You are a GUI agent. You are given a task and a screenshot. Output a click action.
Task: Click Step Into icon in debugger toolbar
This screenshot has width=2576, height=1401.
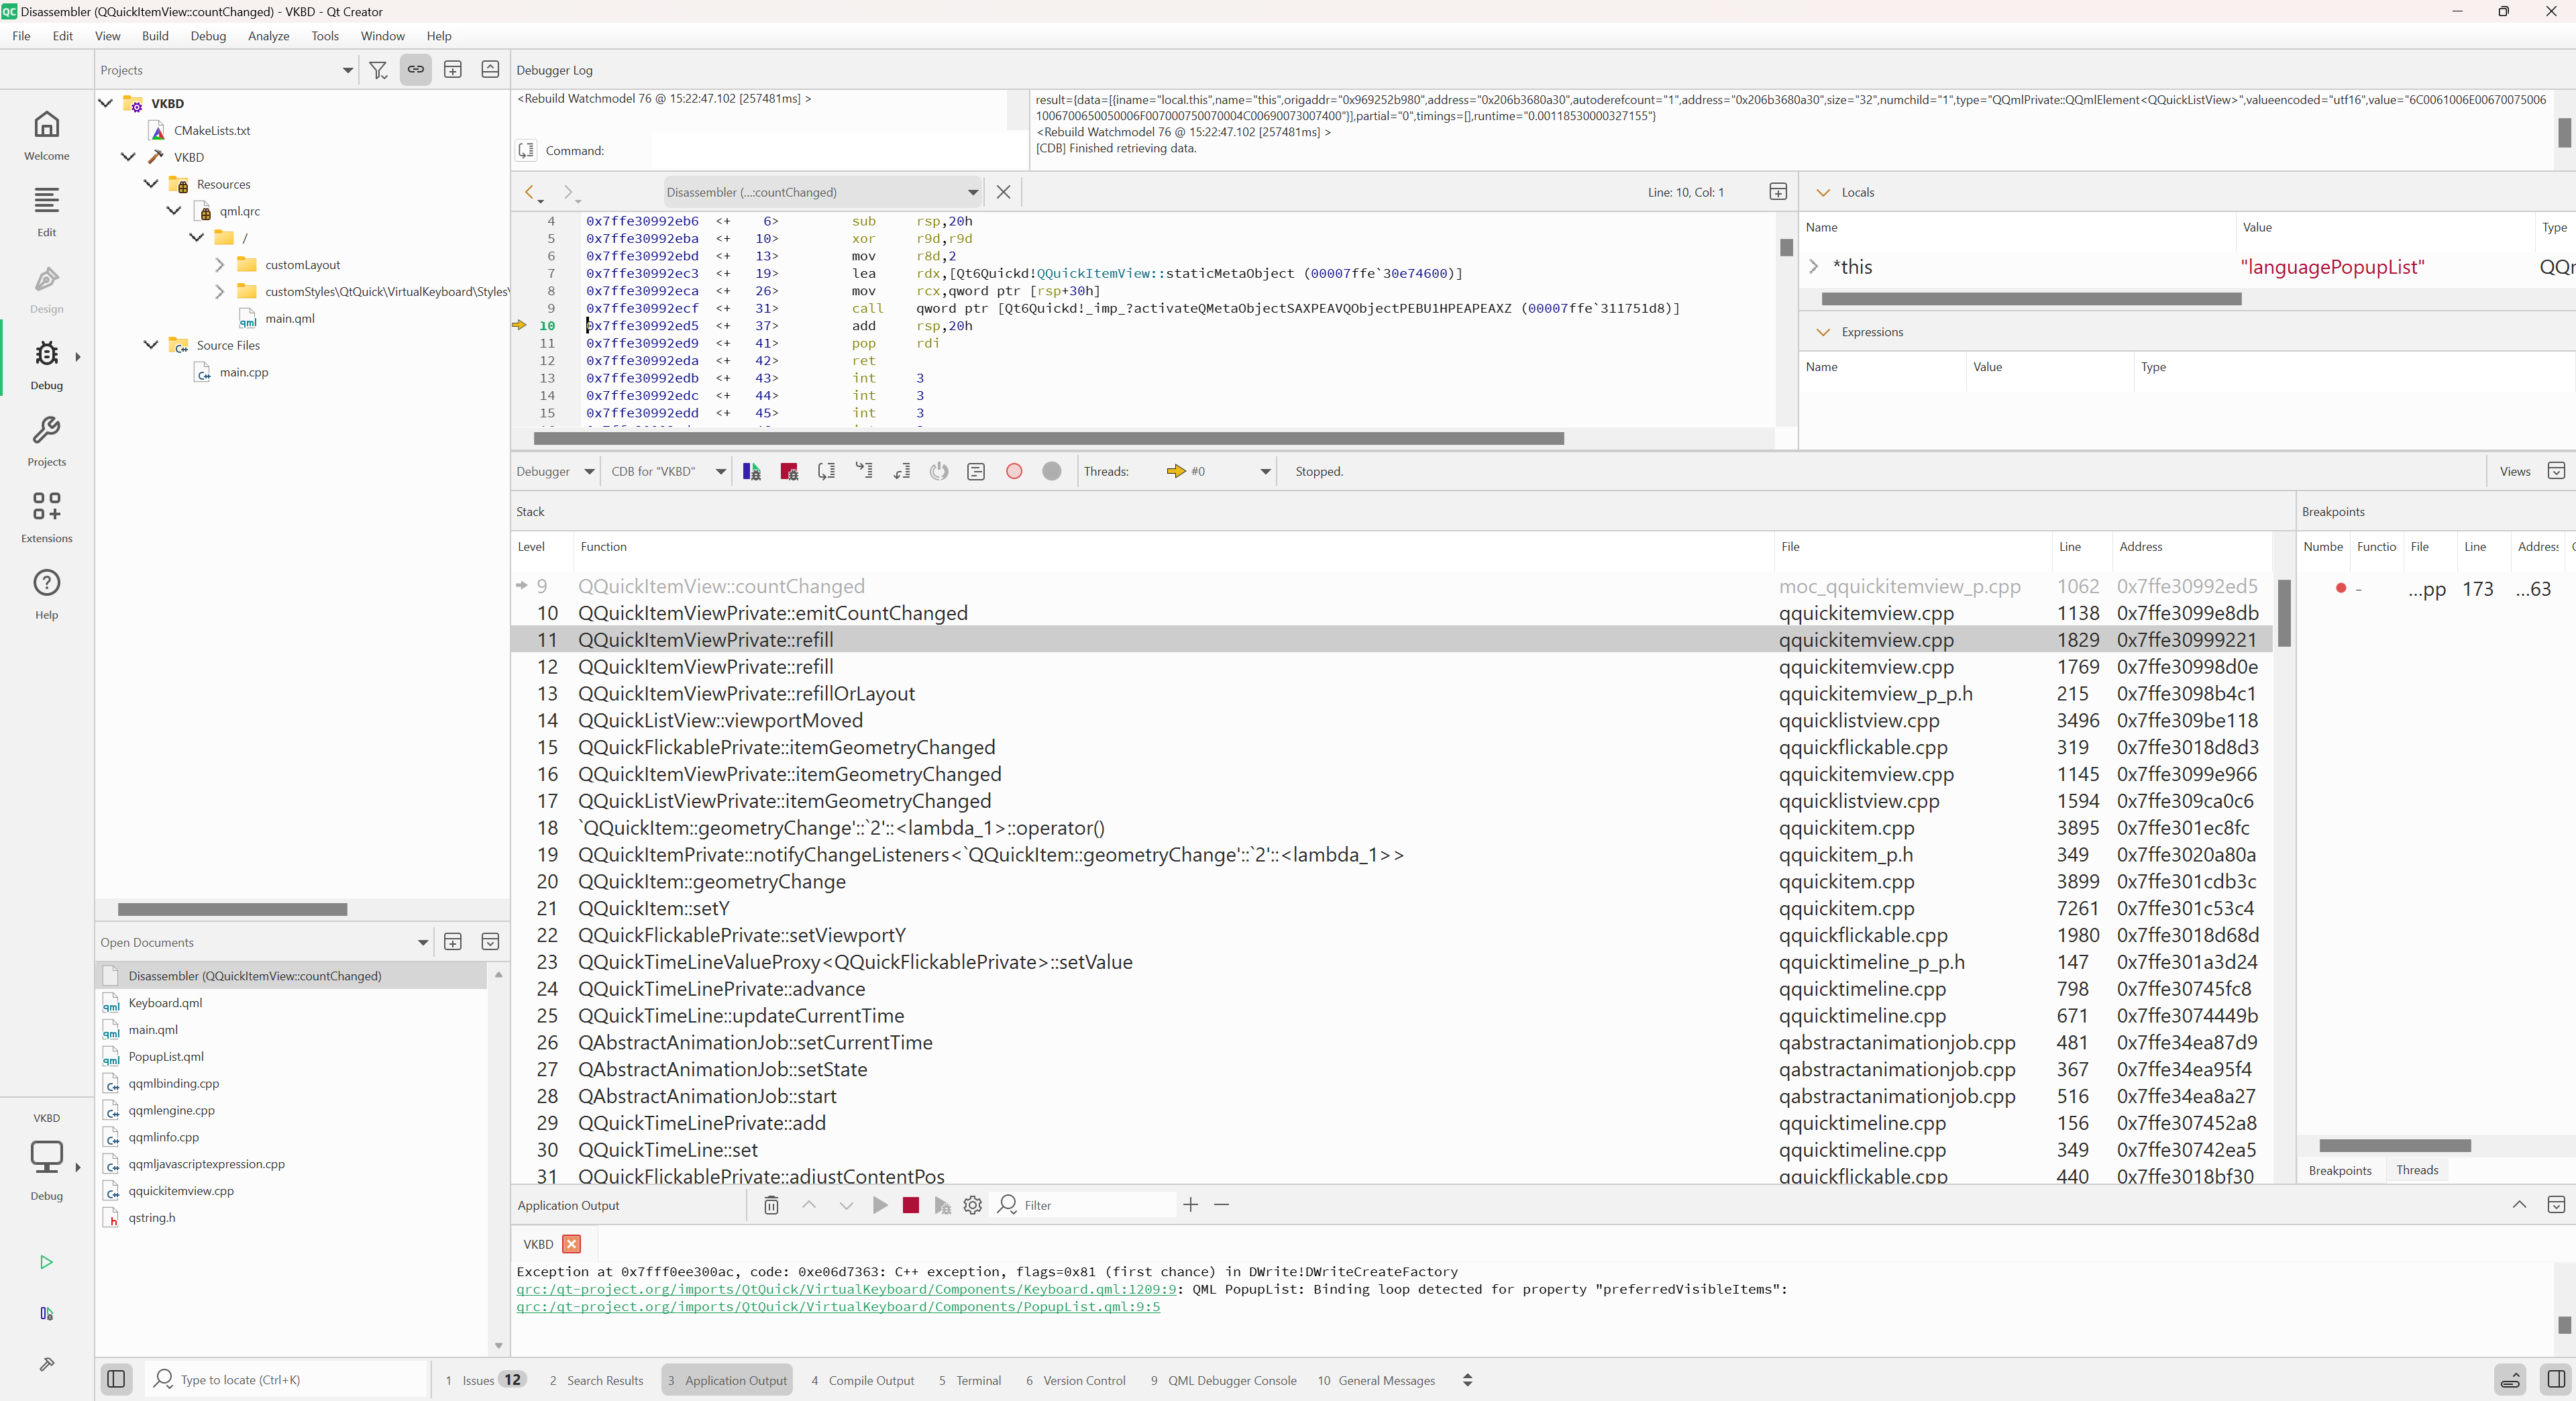(x=864, y=471)
